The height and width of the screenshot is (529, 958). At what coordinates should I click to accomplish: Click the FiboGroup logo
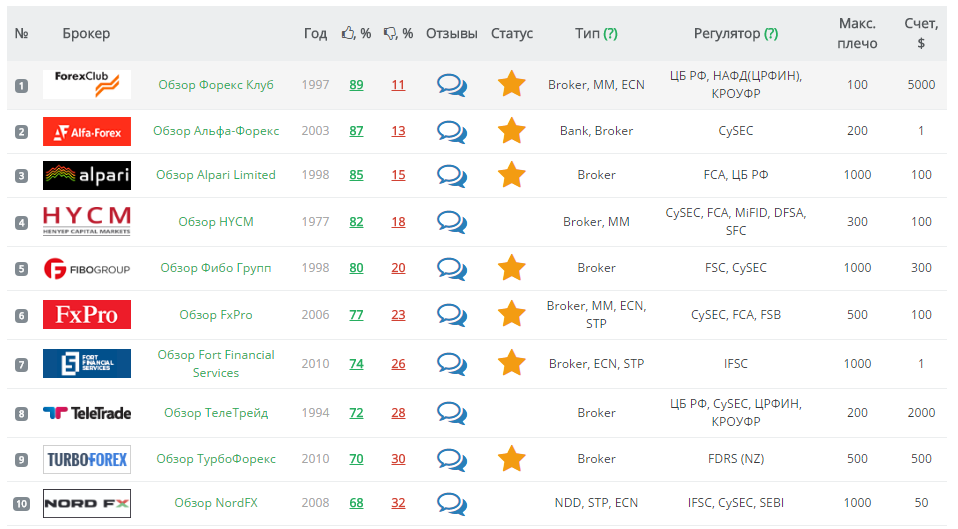[x=87, y=269]
